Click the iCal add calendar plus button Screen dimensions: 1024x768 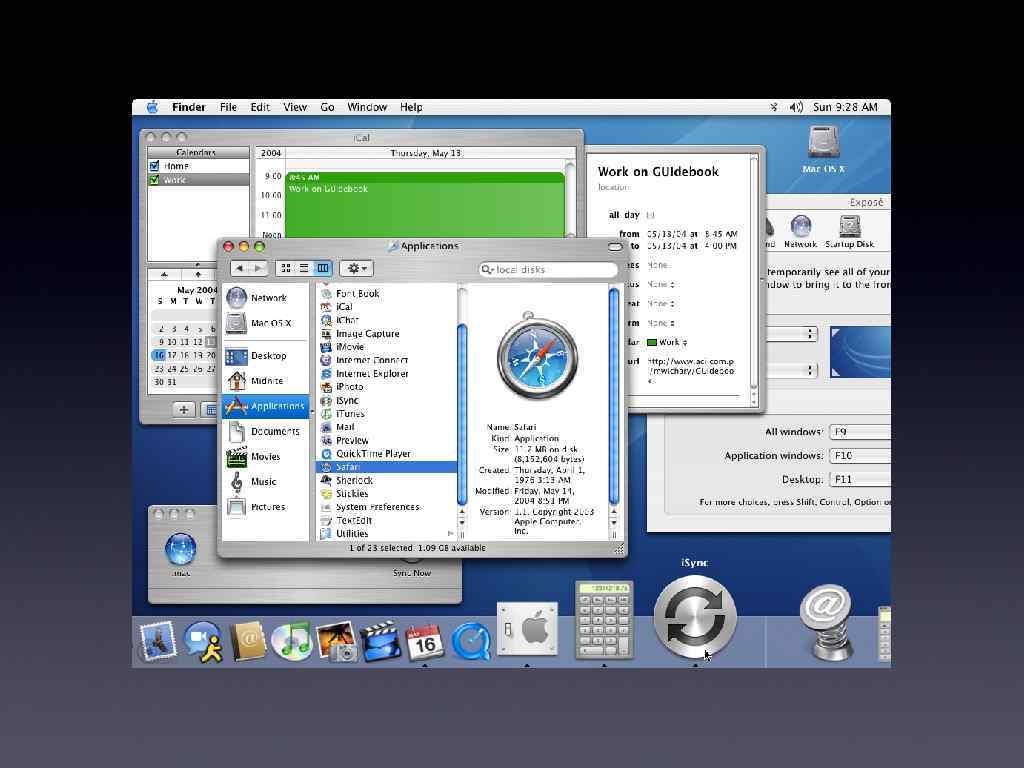[x=184, y=410]
